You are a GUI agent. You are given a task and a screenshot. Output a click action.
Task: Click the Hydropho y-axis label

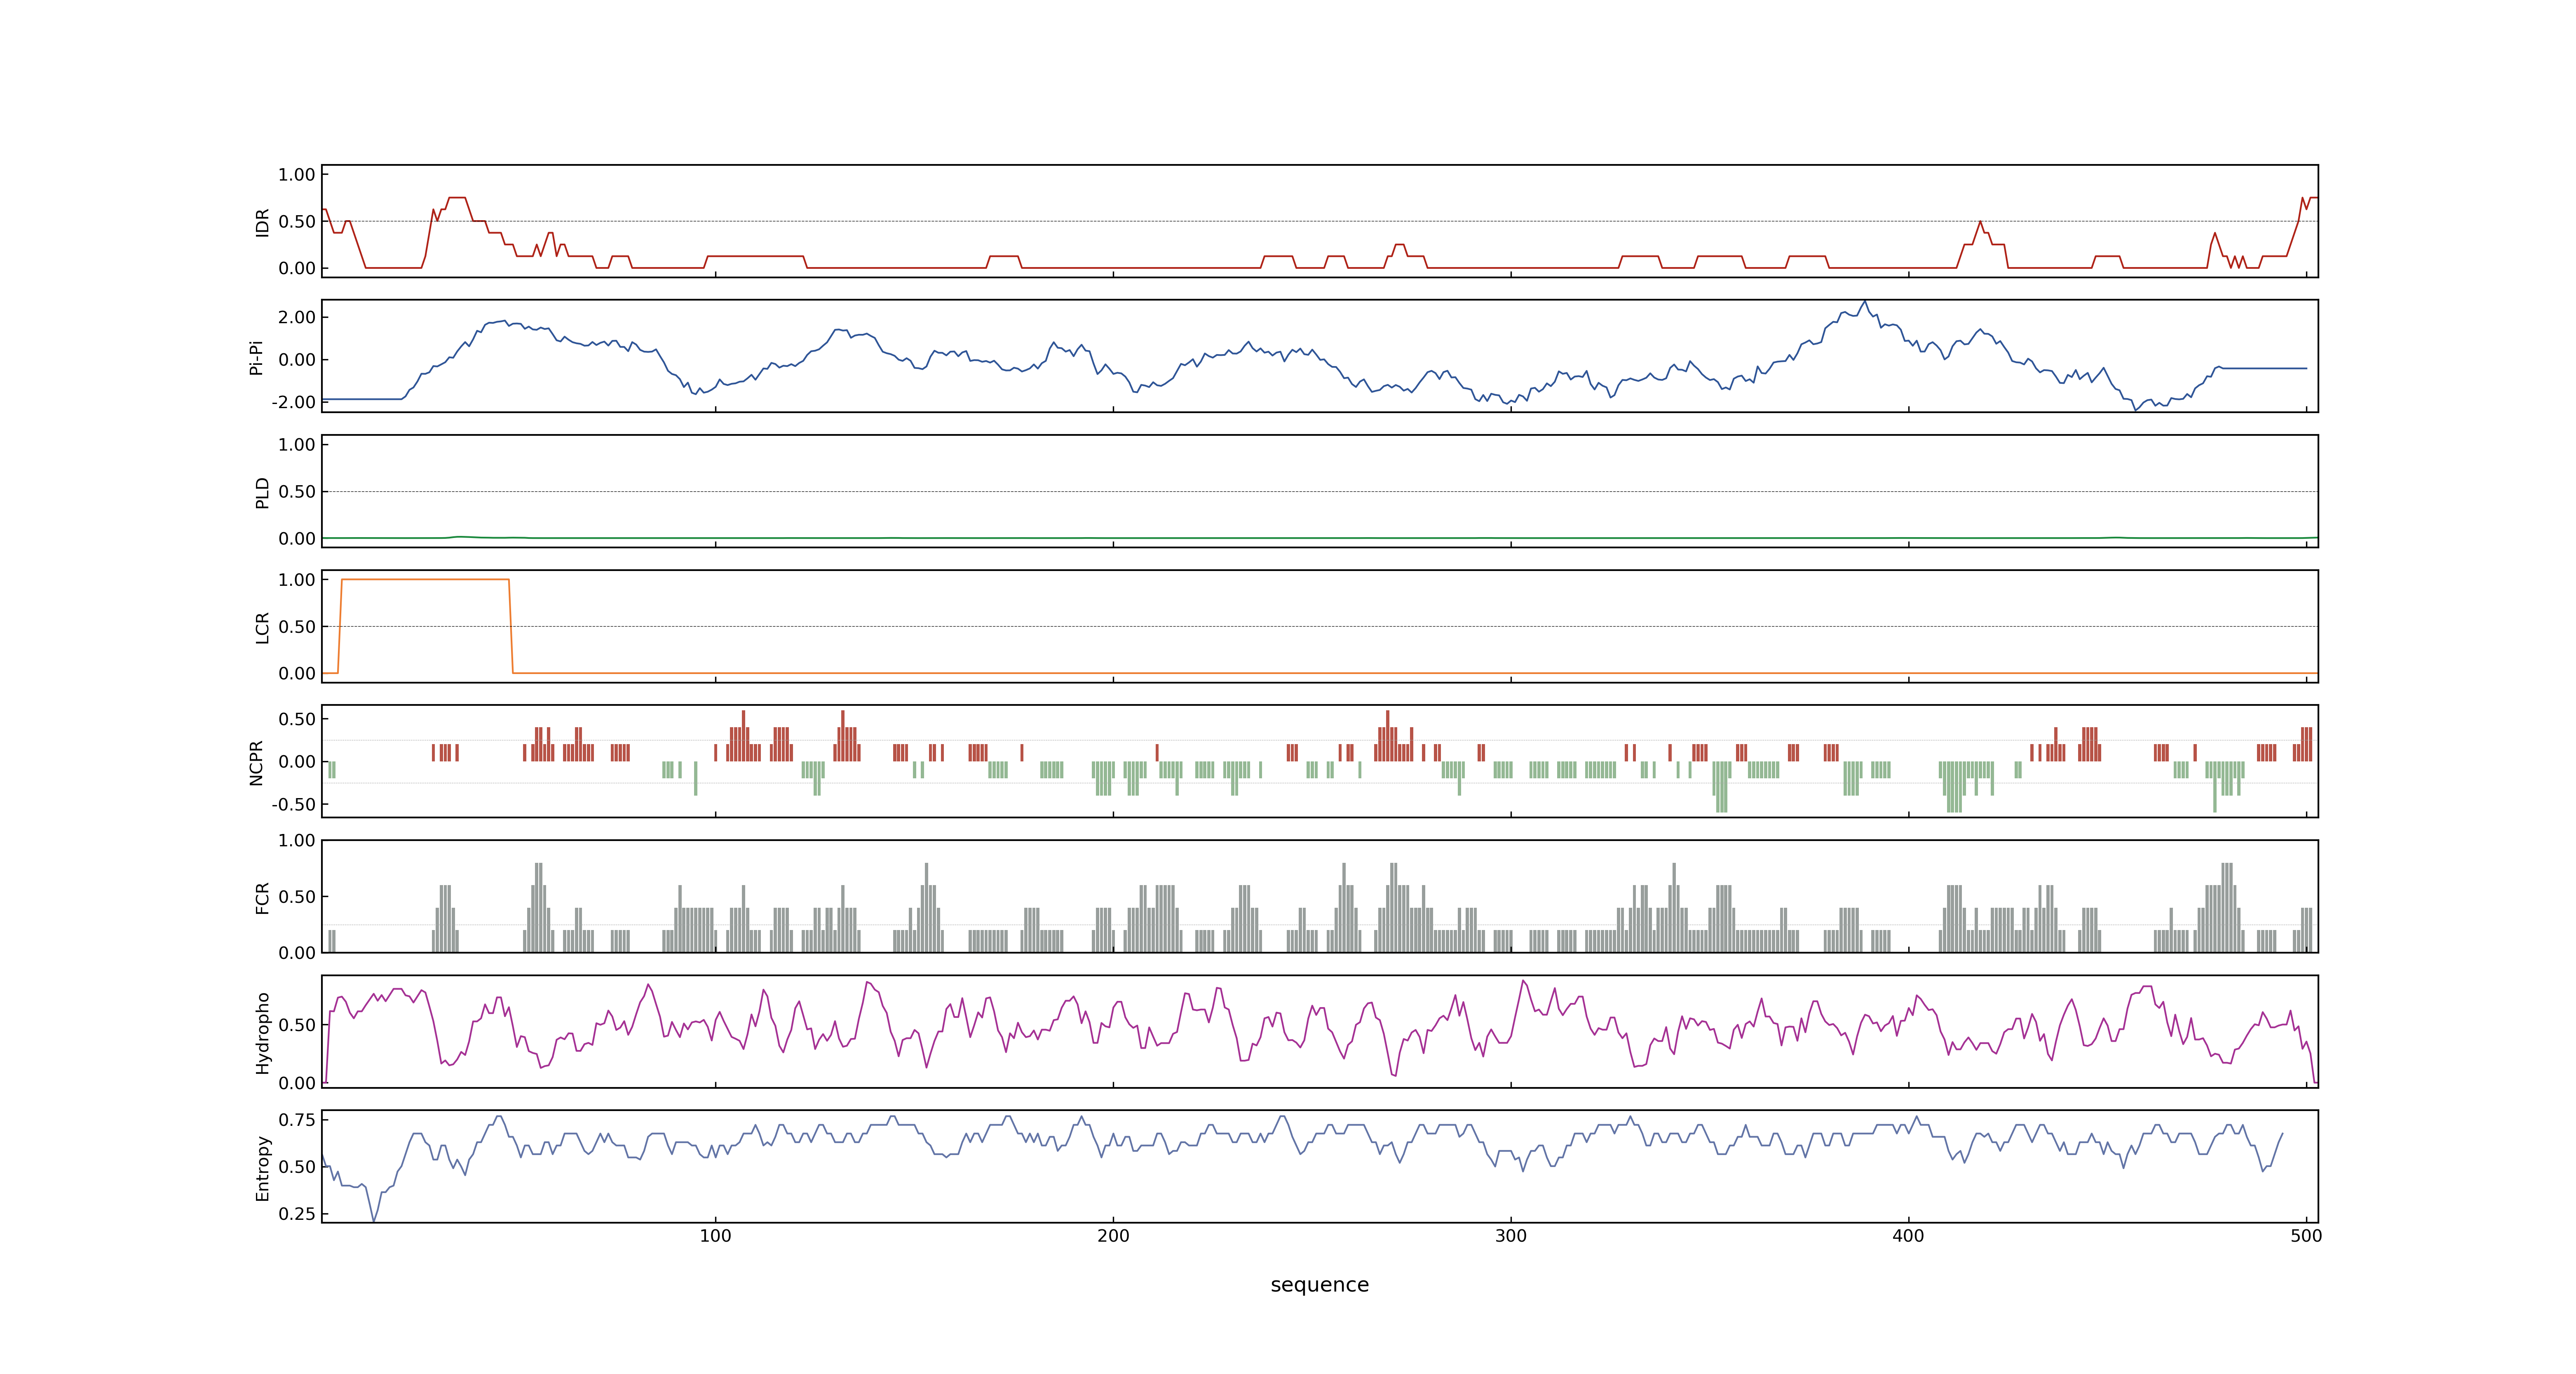coord(262,1033)
